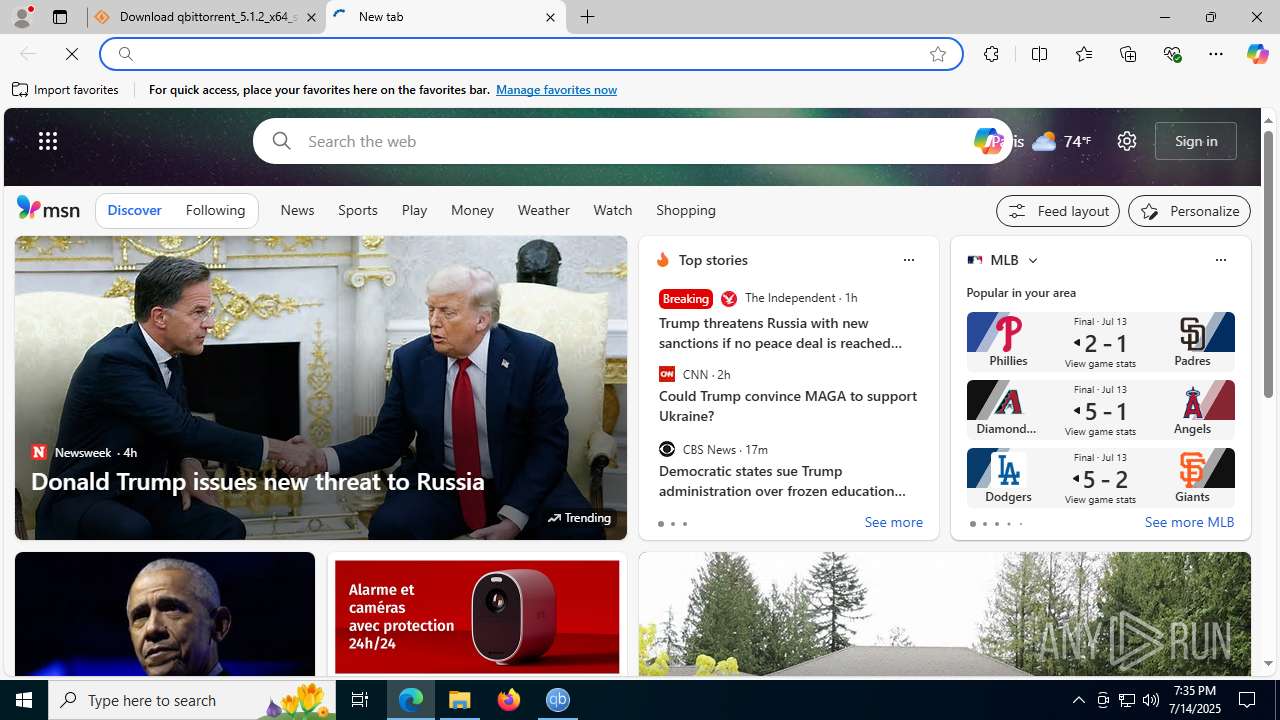This screenshot has width=1280, height=720.
Task: Stop loading the page
Action: 72,54
